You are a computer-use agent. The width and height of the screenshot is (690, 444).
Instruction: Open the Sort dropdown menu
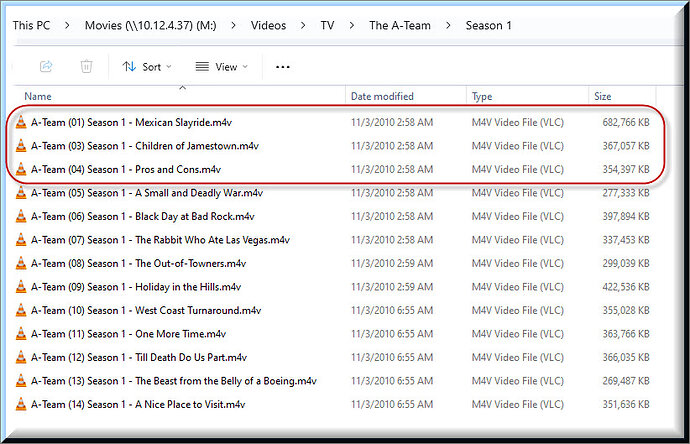147,67
